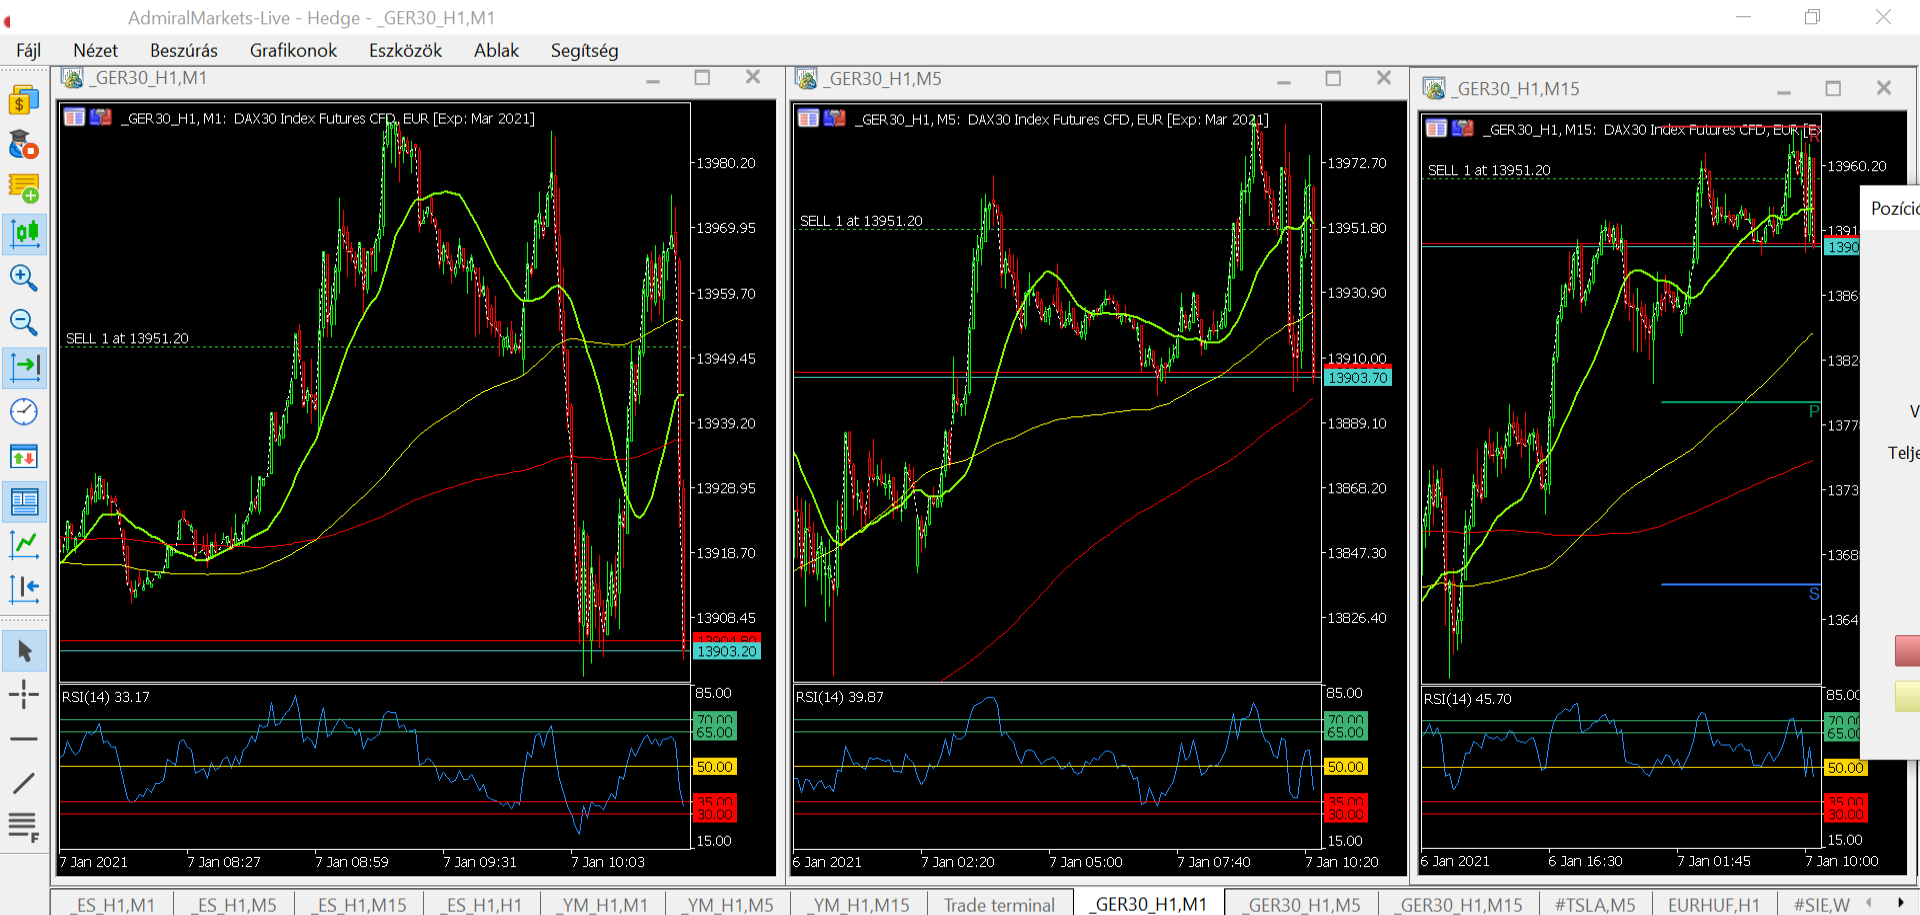This screenshot has width=1920, height=915.
Task: Toggle candlestick chart mode
Action: click(x=24, y=233)
